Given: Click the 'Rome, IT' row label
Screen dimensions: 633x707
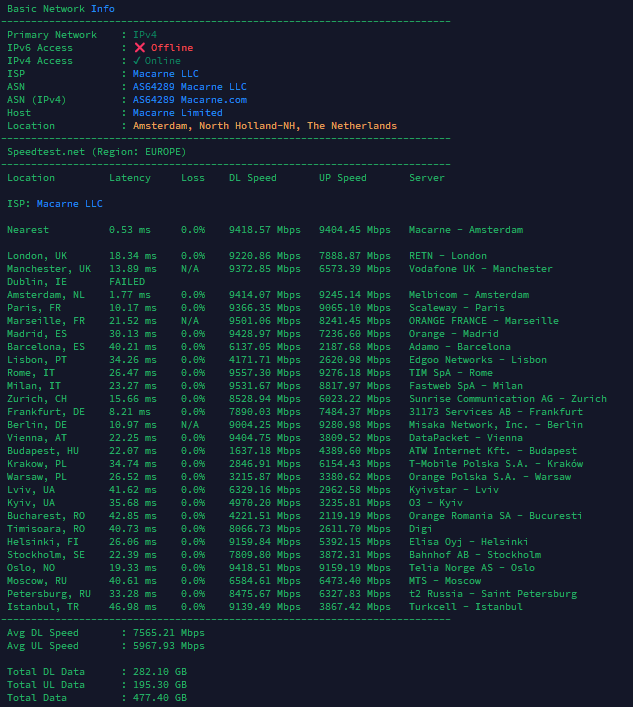Looking at the screenshot, I should (31, 373).
